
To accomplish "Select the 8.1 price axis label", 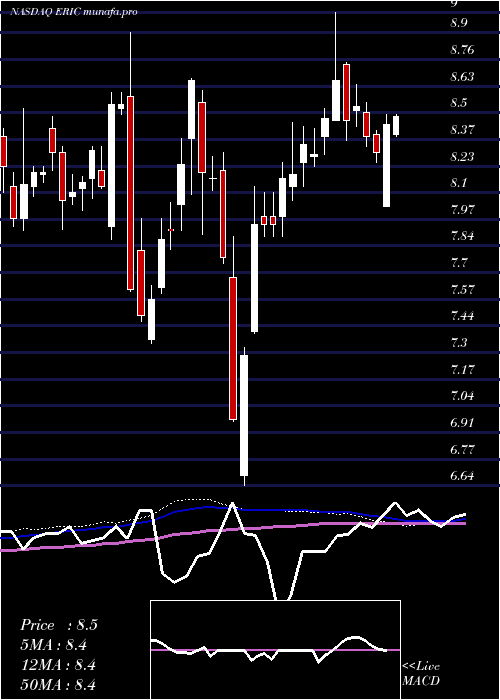I will pyautogui.click(x=458, y=183).
